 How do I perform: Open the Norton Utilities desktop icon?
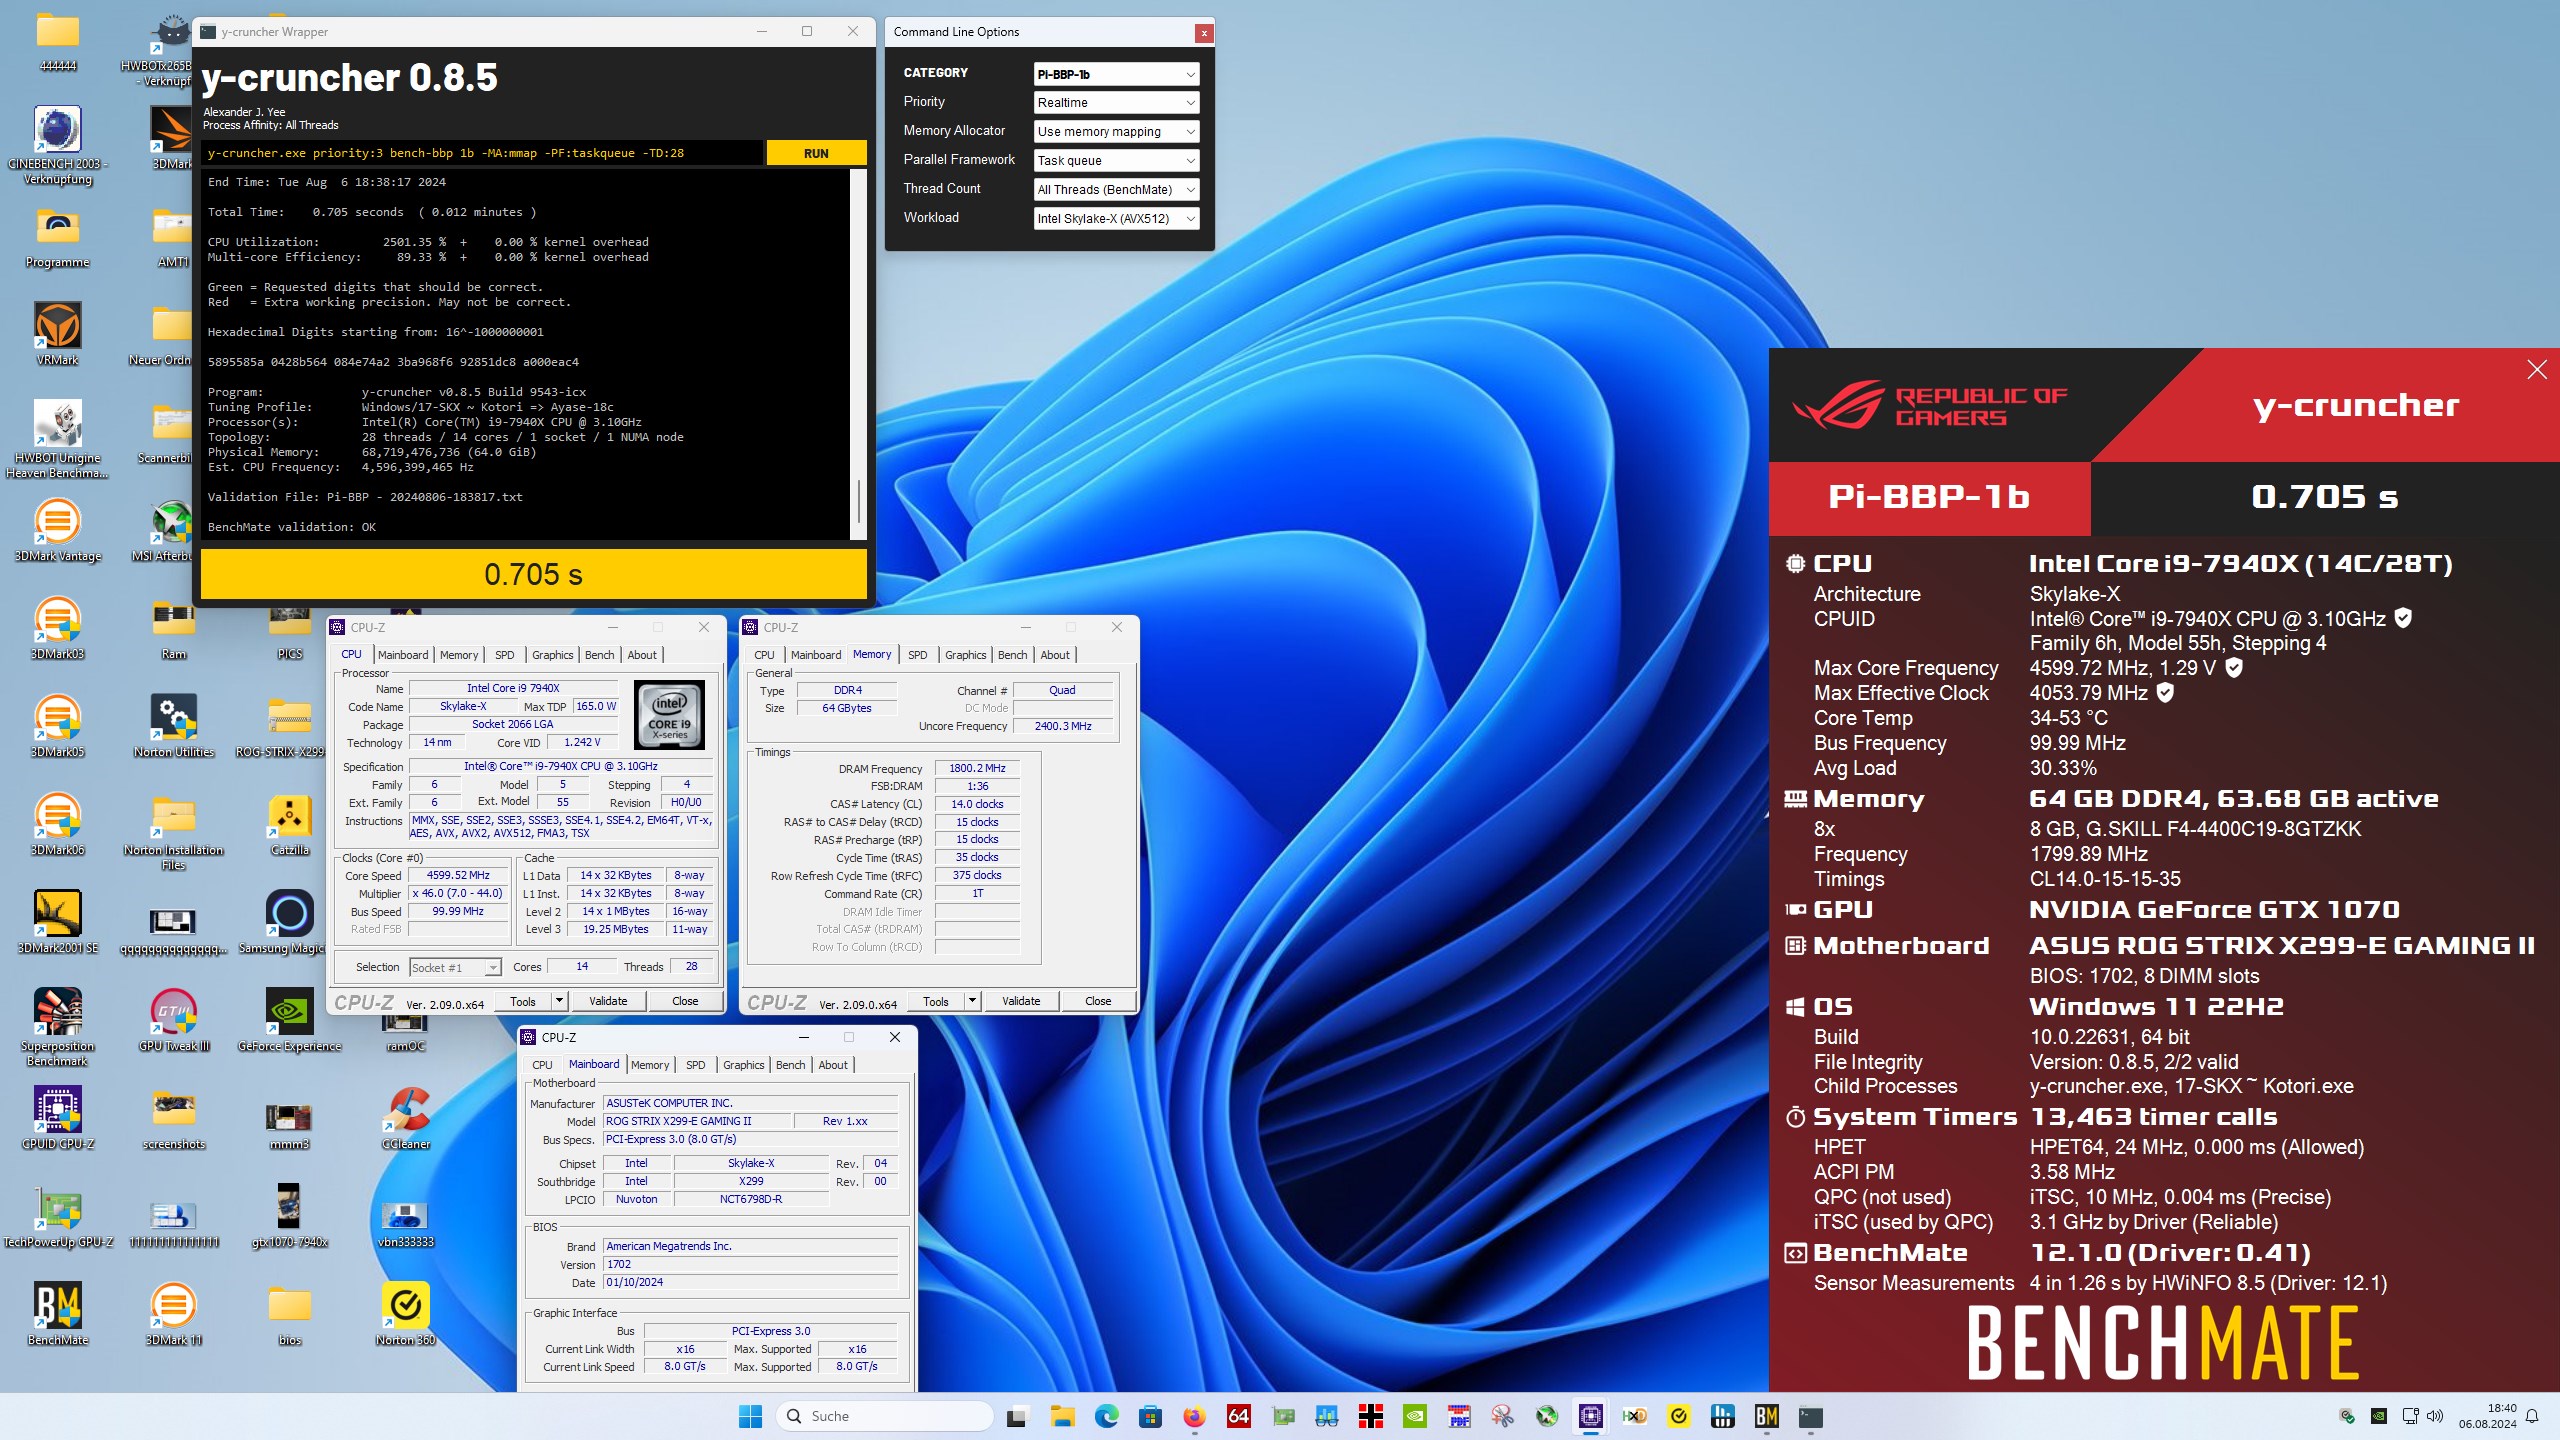click(x=174, y=727)
